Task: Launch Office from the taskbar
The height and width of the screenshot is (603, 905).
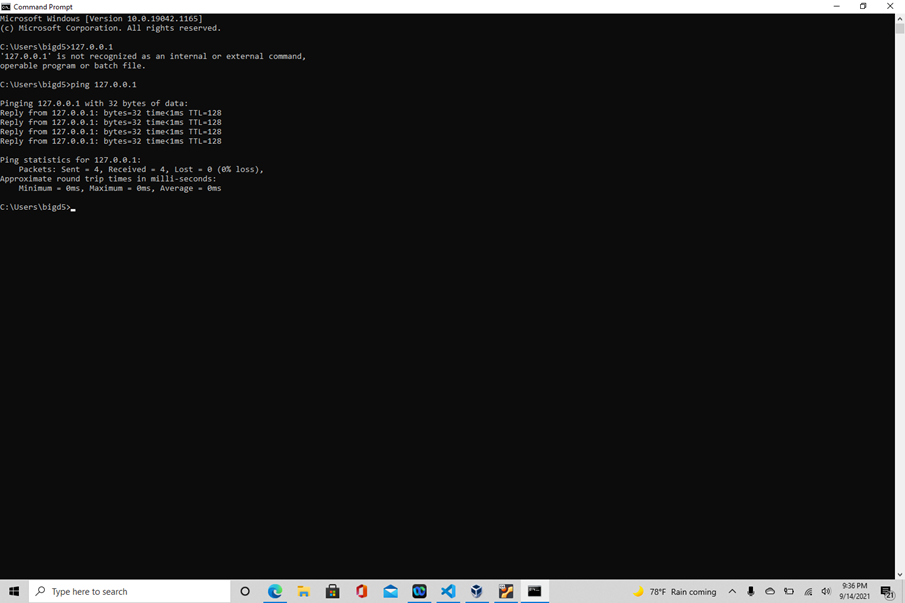Action: point(361,591)
